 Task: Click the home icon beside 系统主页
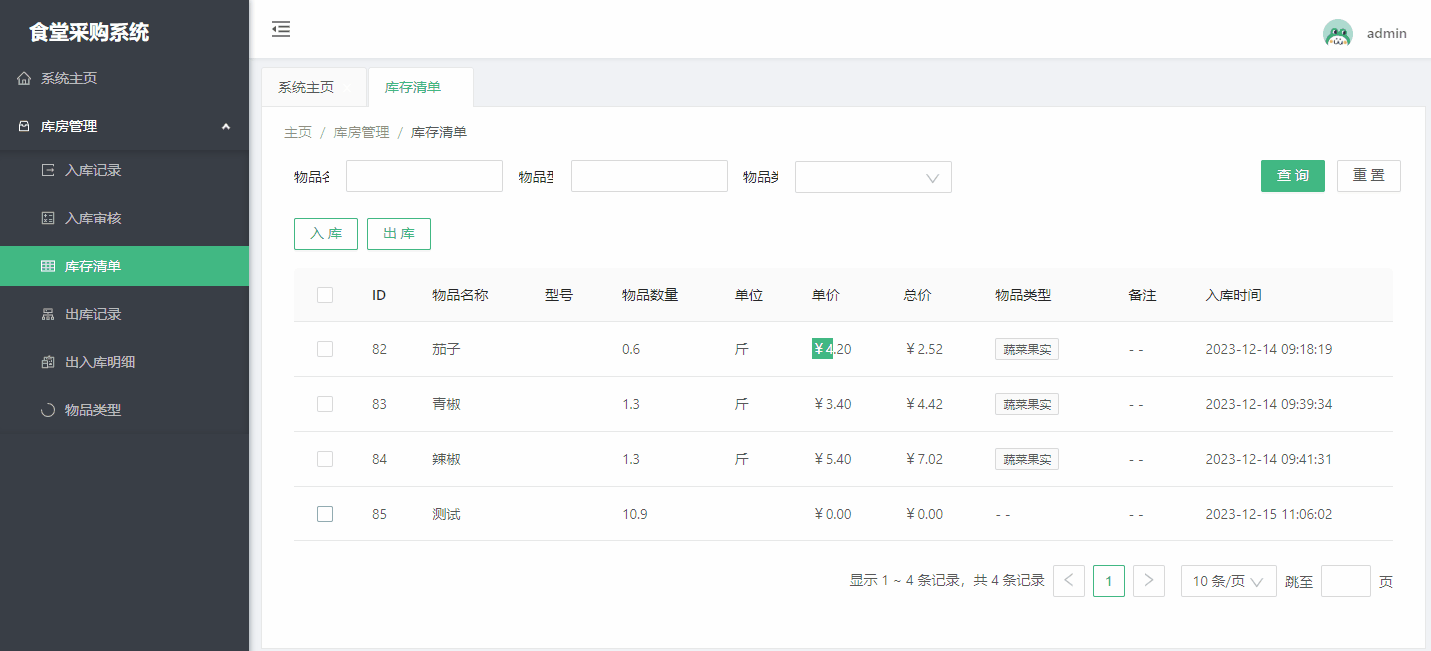click(x=24, y=78)
